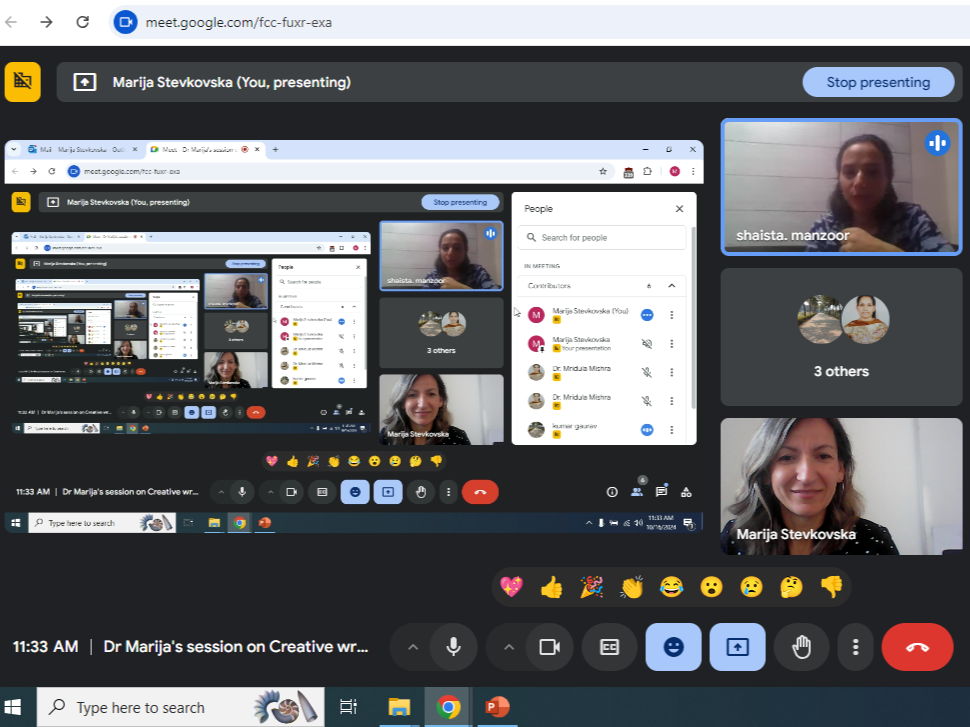
Task: Hide the emoji reactions bar with the smiley button
Action: pos(673,647)
